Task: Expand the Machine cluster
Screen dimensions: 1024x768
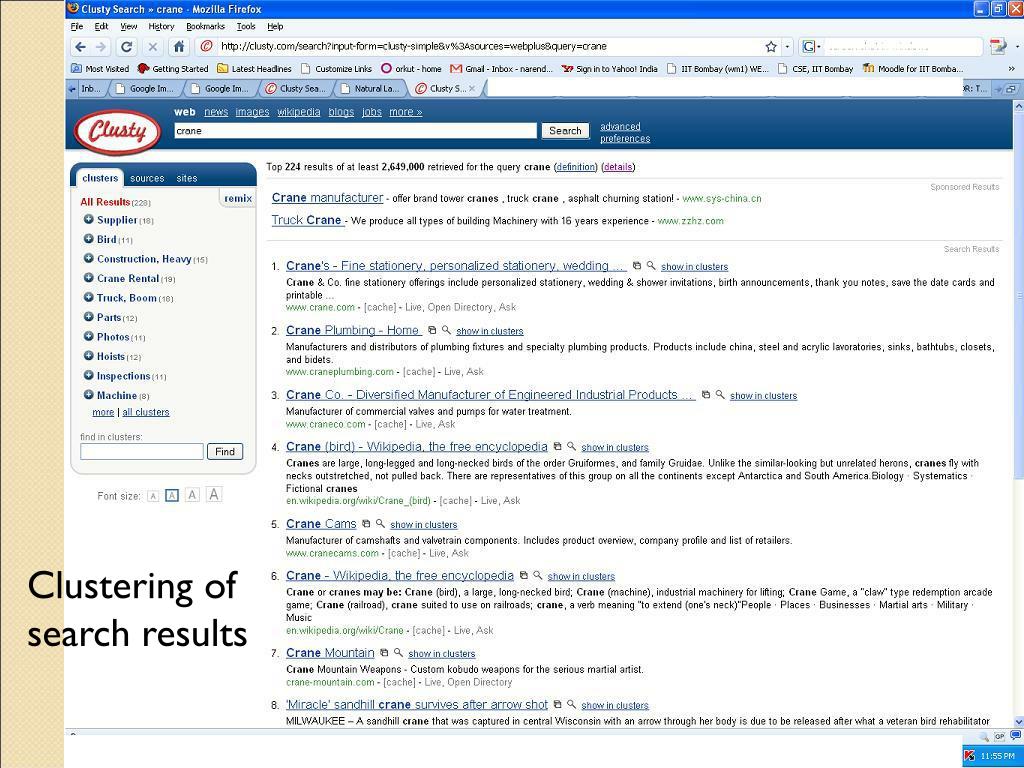Action: click(88, 396)
